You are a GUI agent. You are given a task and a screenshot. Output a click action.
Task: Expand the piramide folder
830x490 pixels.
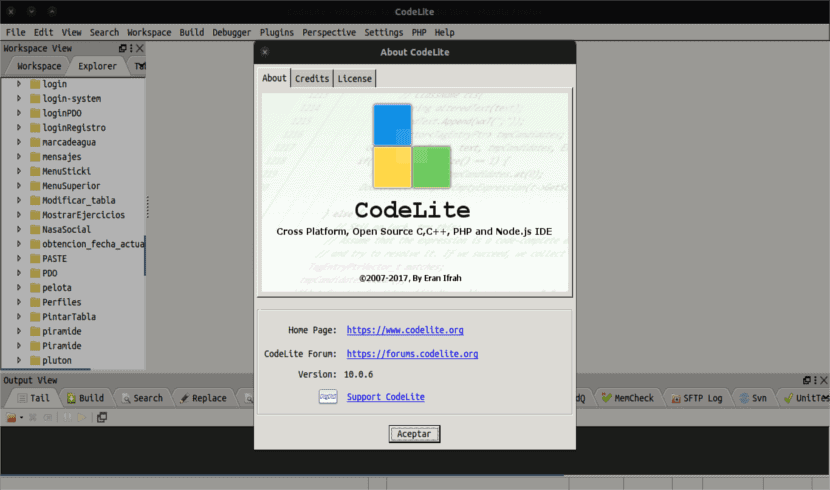point(19,331)
